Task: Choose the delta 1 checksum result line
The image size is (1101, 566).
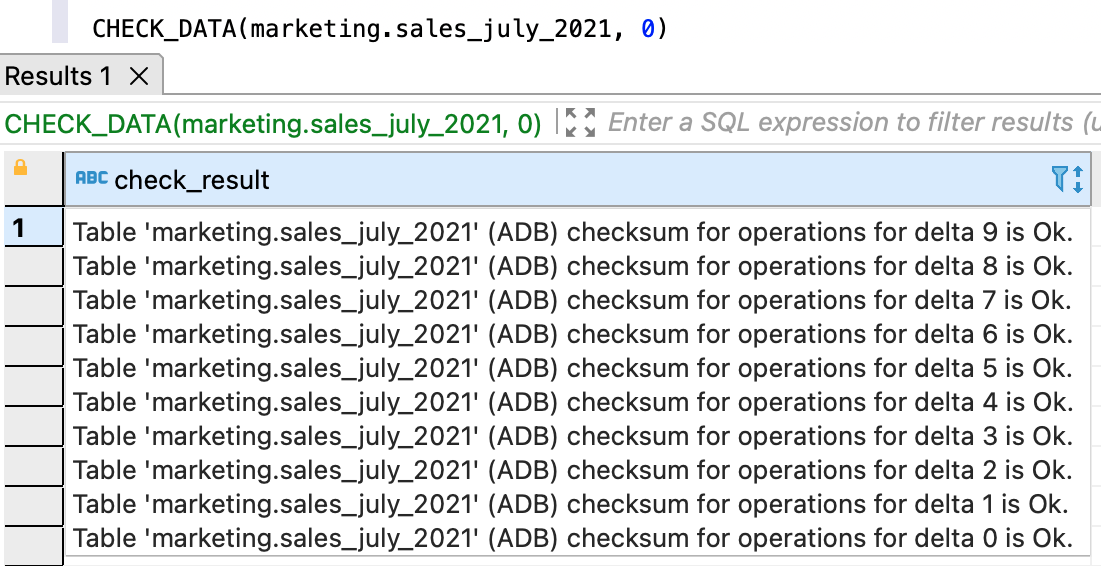Action: point(570,504)
